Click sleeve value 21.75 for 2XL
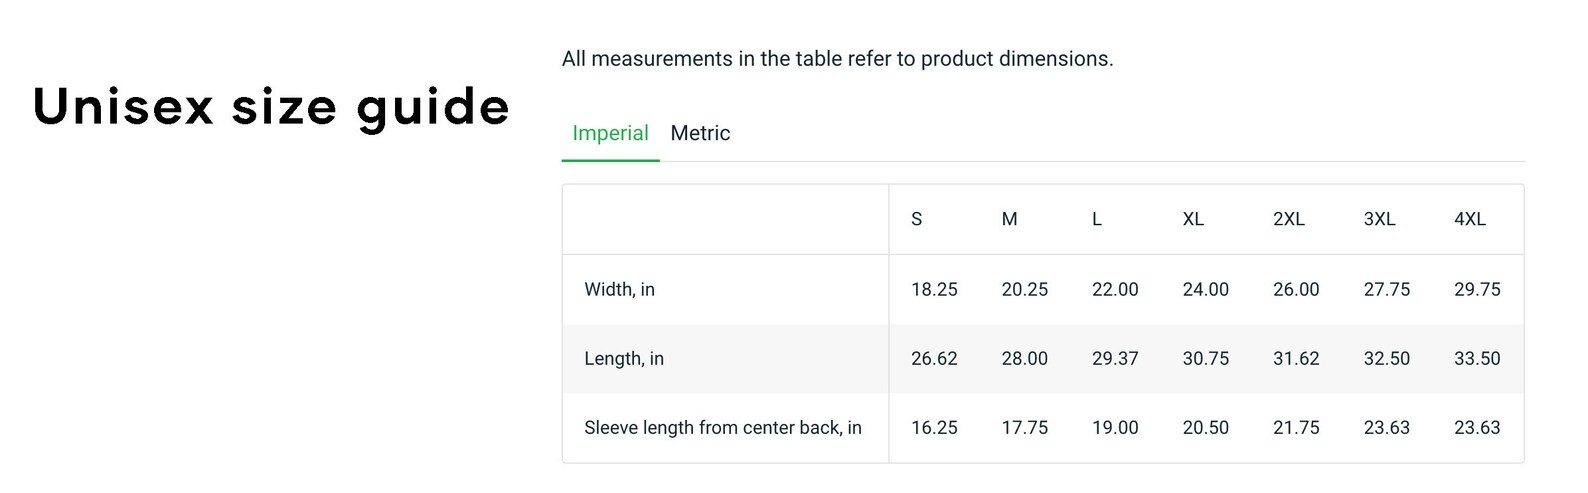Screen dimensions: 1588x493 pyautogui.click(x=1296, y=427)
